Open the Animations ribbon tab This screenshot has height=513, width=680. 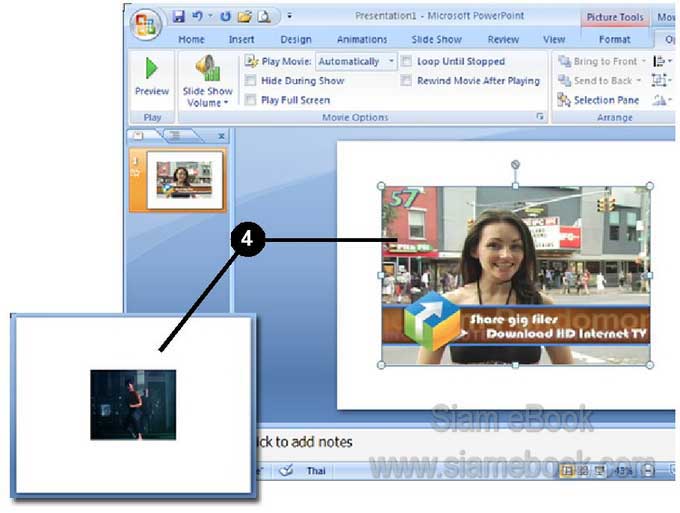click(x=362, y=39)
